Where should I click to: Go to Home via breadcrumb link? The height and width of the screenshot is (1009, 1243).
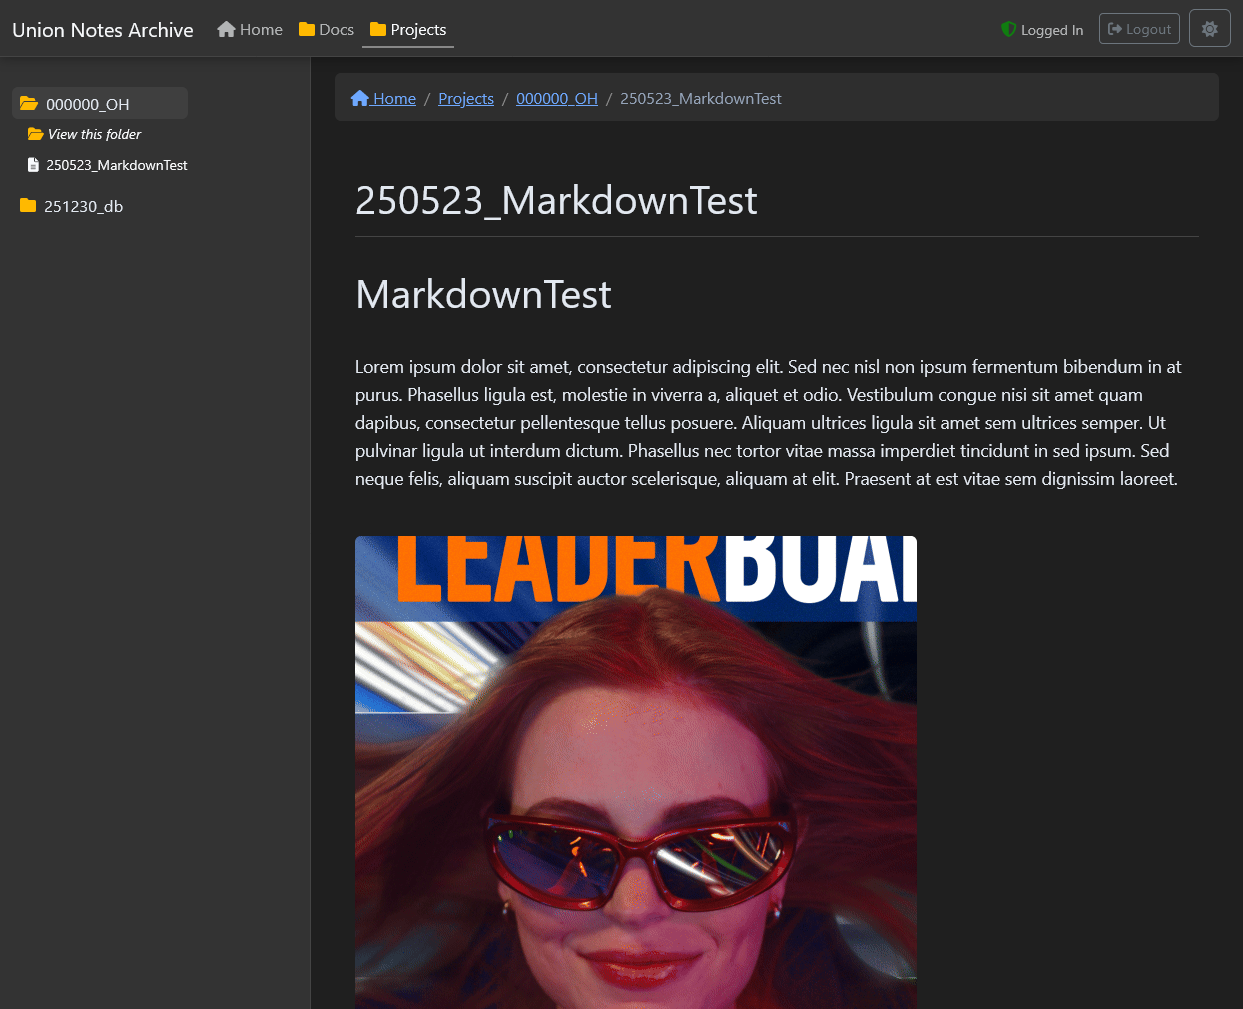384,98
